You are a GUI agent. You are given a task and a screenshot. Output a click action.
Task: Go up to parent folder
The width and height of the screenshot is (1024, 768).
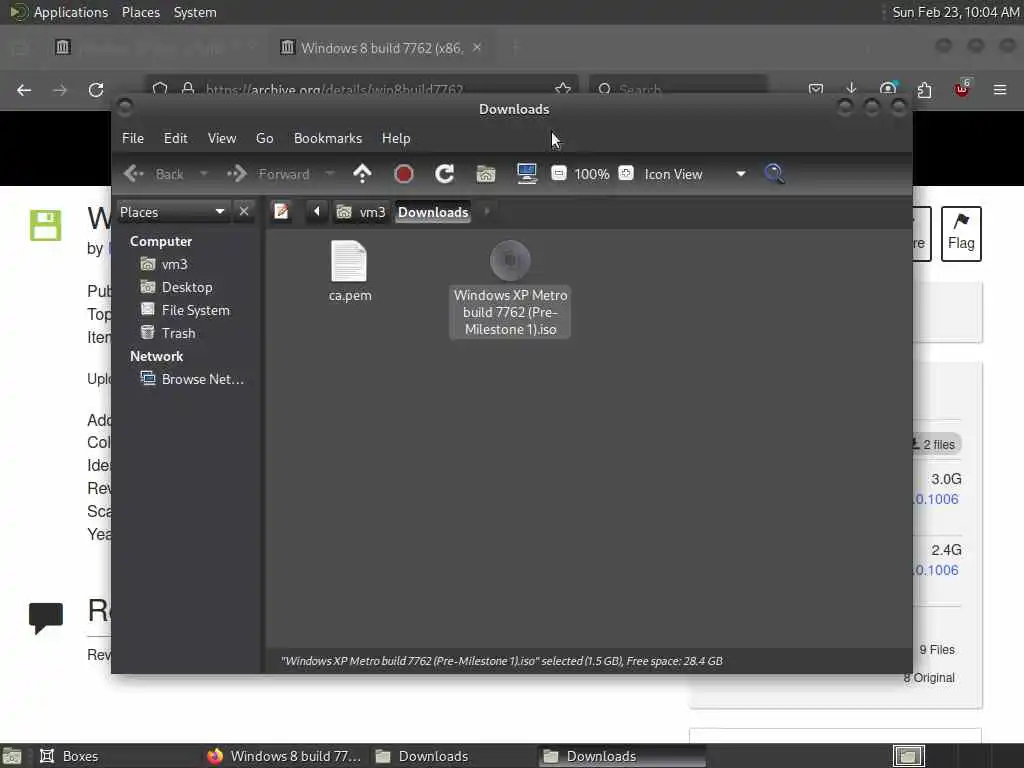point(362,174)
